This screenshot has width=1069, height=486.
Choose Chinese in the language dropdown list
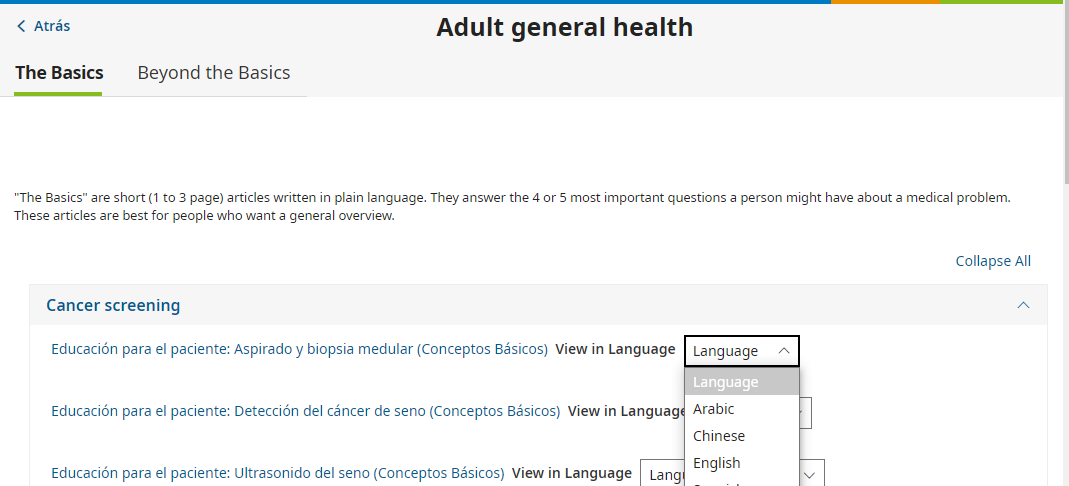(719, 436)
